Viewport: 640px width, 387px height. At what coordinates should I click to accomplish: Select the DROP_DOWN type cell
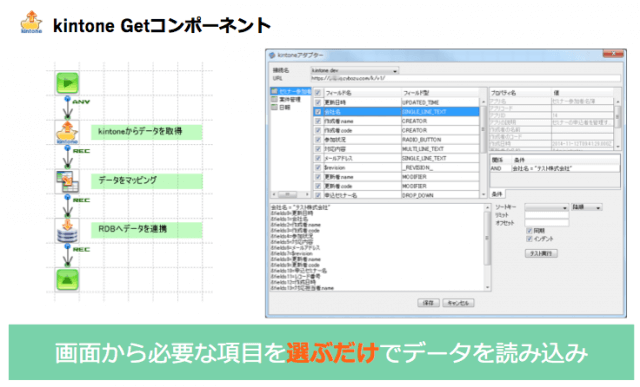[440, 195]
